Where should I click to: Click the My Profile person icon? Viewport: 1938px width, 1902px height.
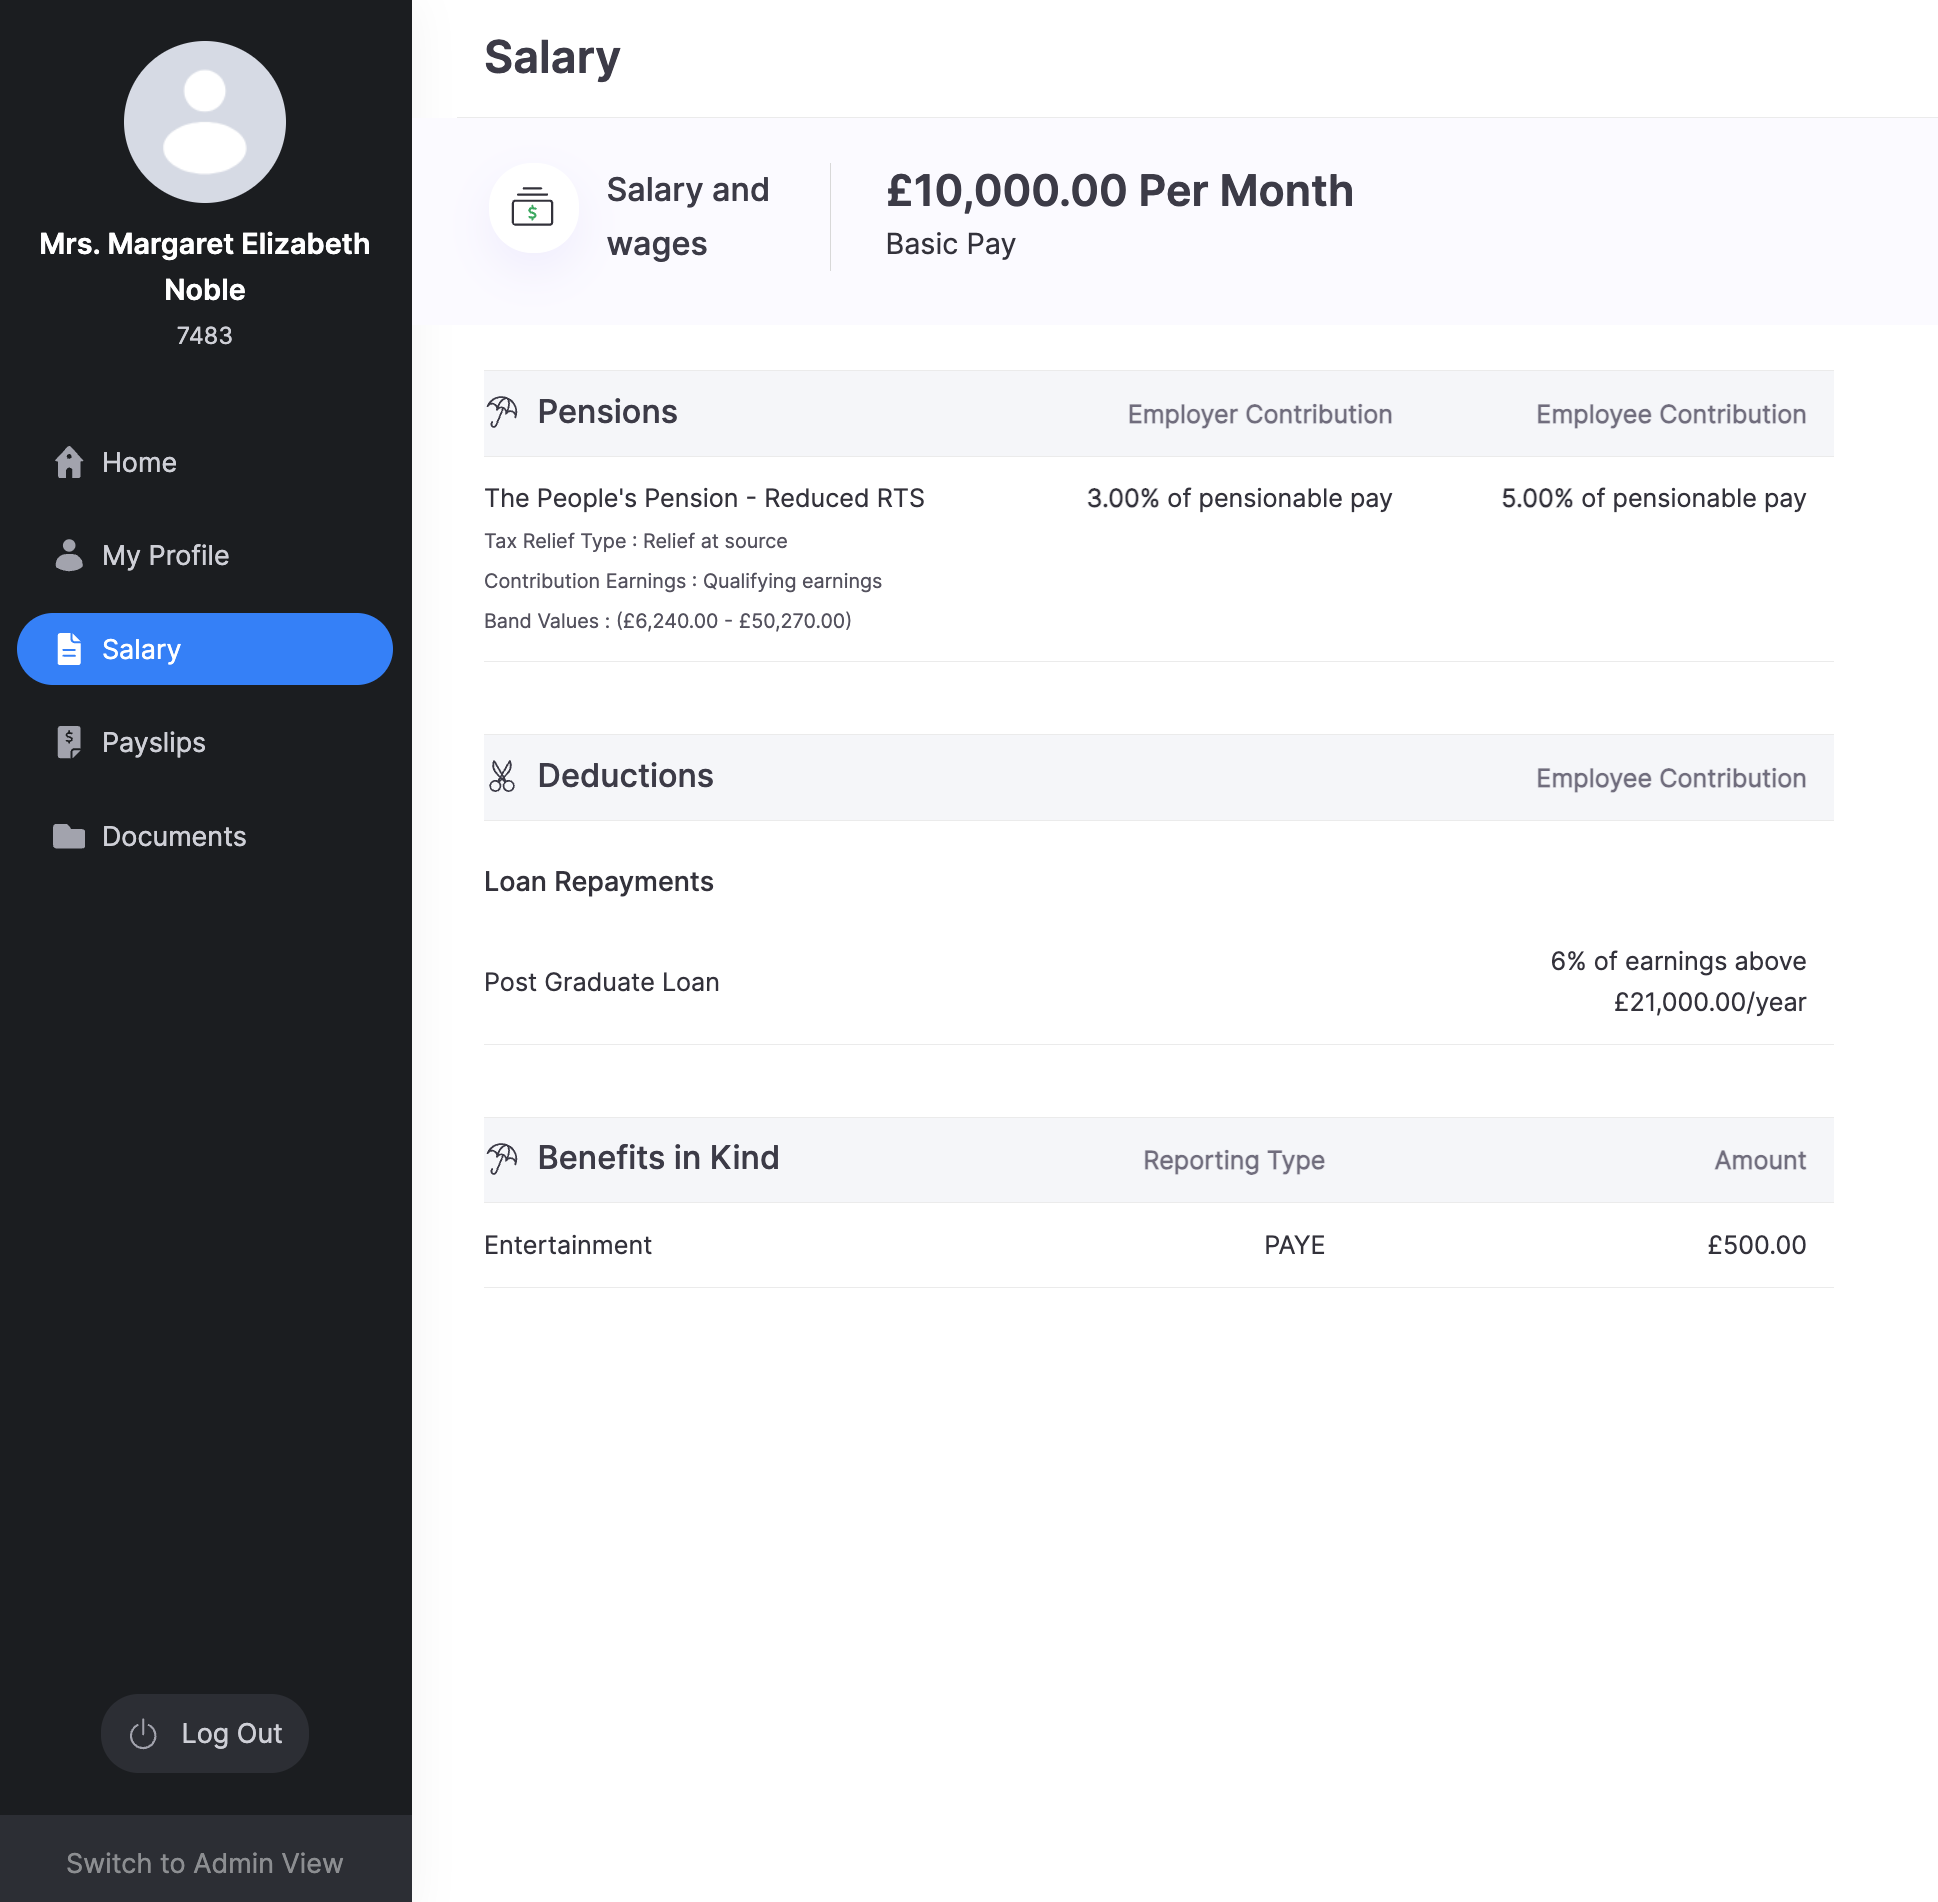(69, 555)
